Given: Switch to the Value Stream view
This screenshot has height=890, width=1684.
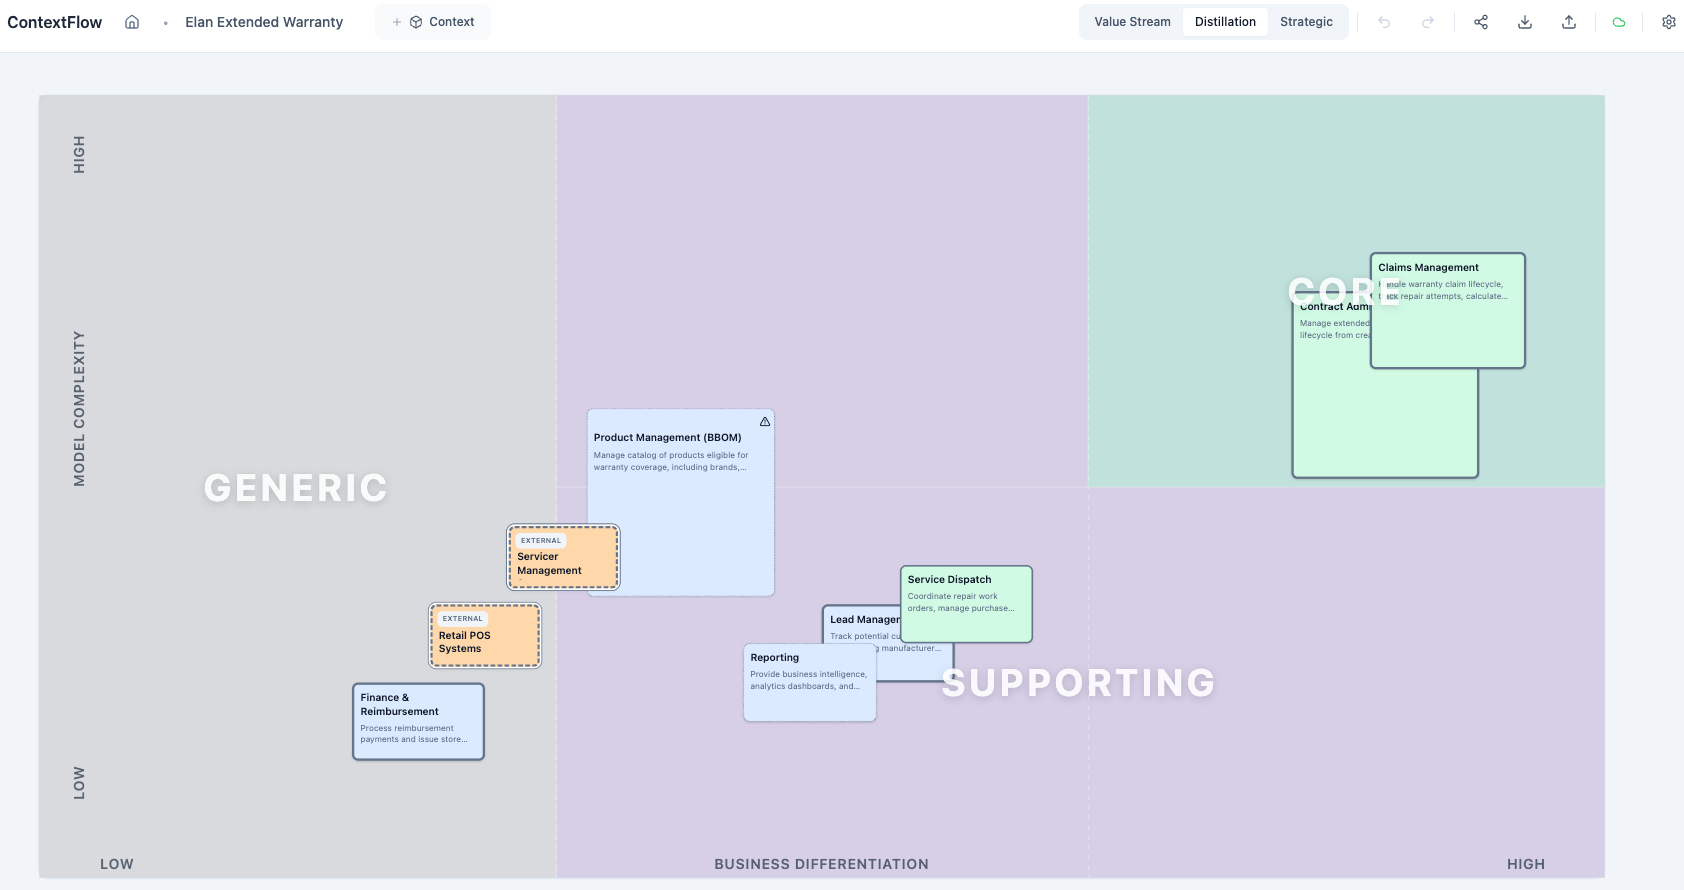Looking at the screenshot, I should pos(1132,22).
